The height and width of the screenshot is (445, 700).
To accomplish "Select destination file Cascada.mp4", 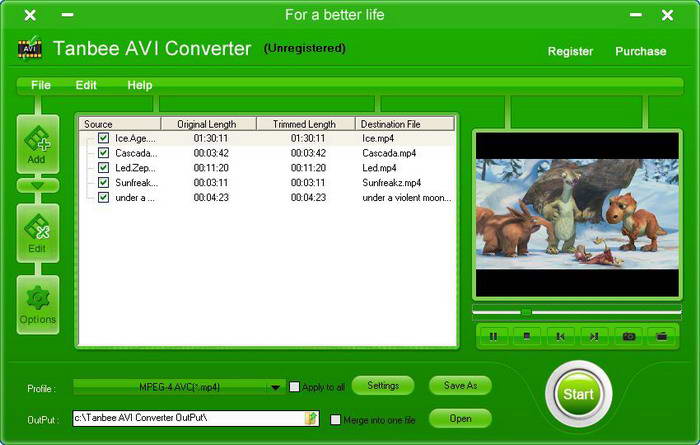I will pos(389,153).
